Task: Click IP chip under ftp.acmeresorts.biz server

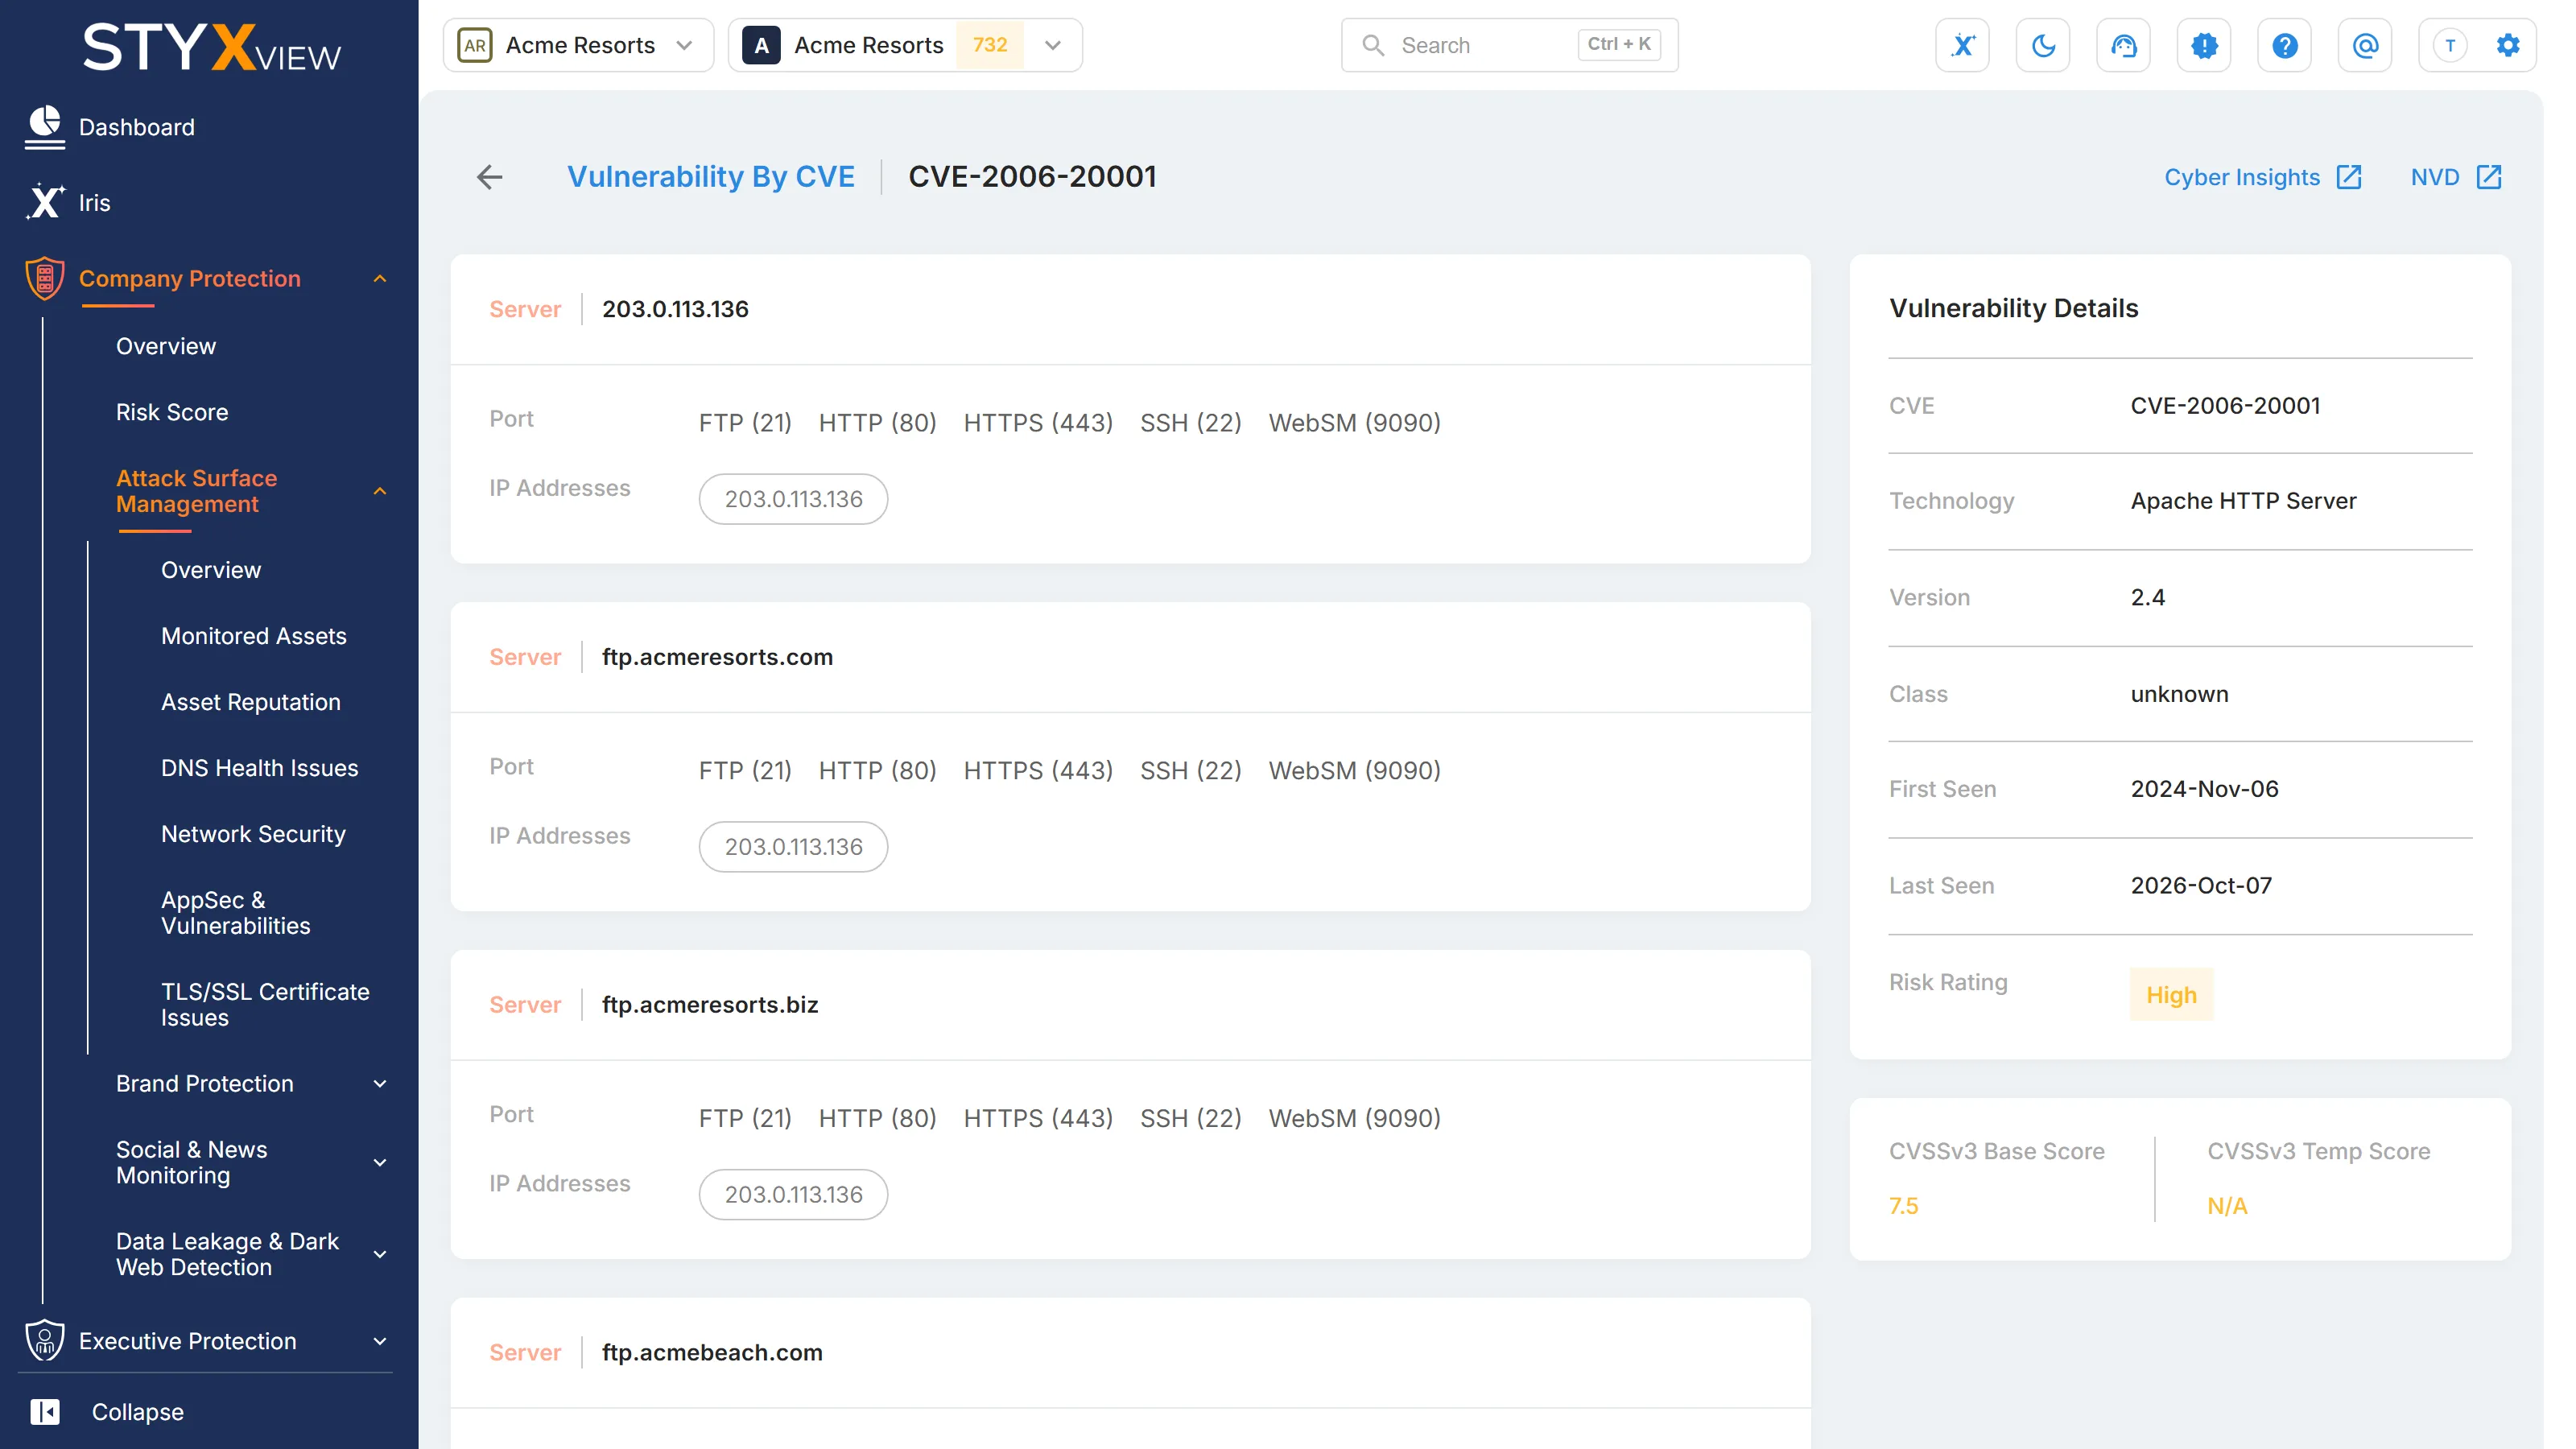Action: [793, 1195]
